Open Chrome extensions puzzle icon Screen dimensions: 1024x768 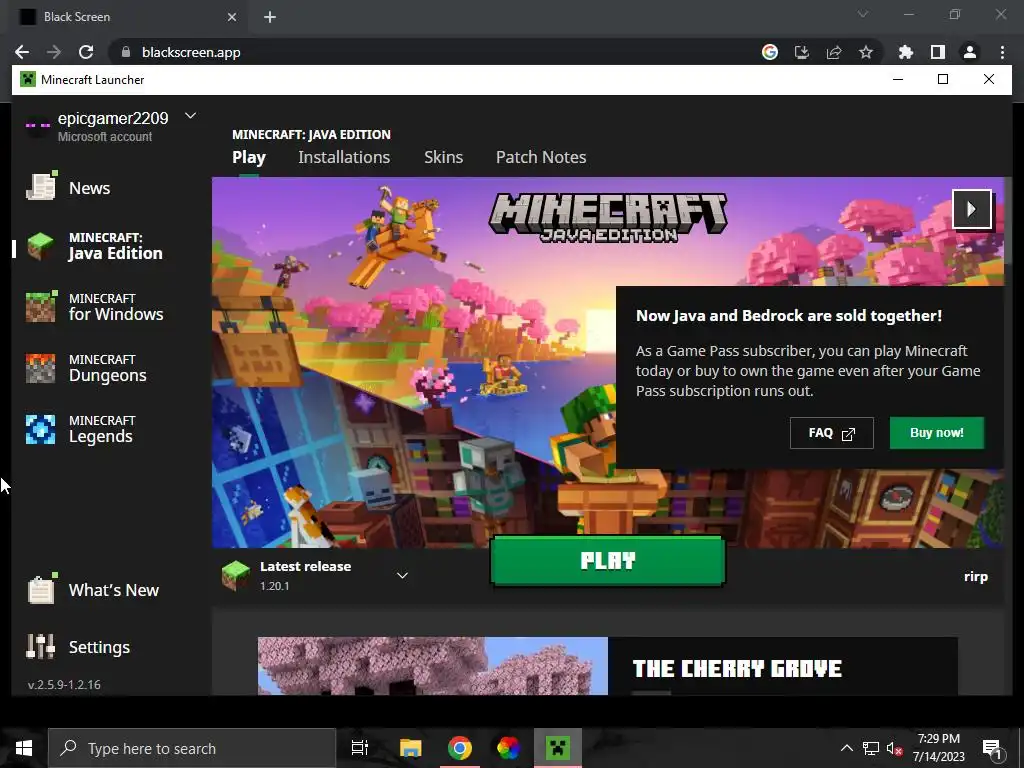[x=906, y=52]
